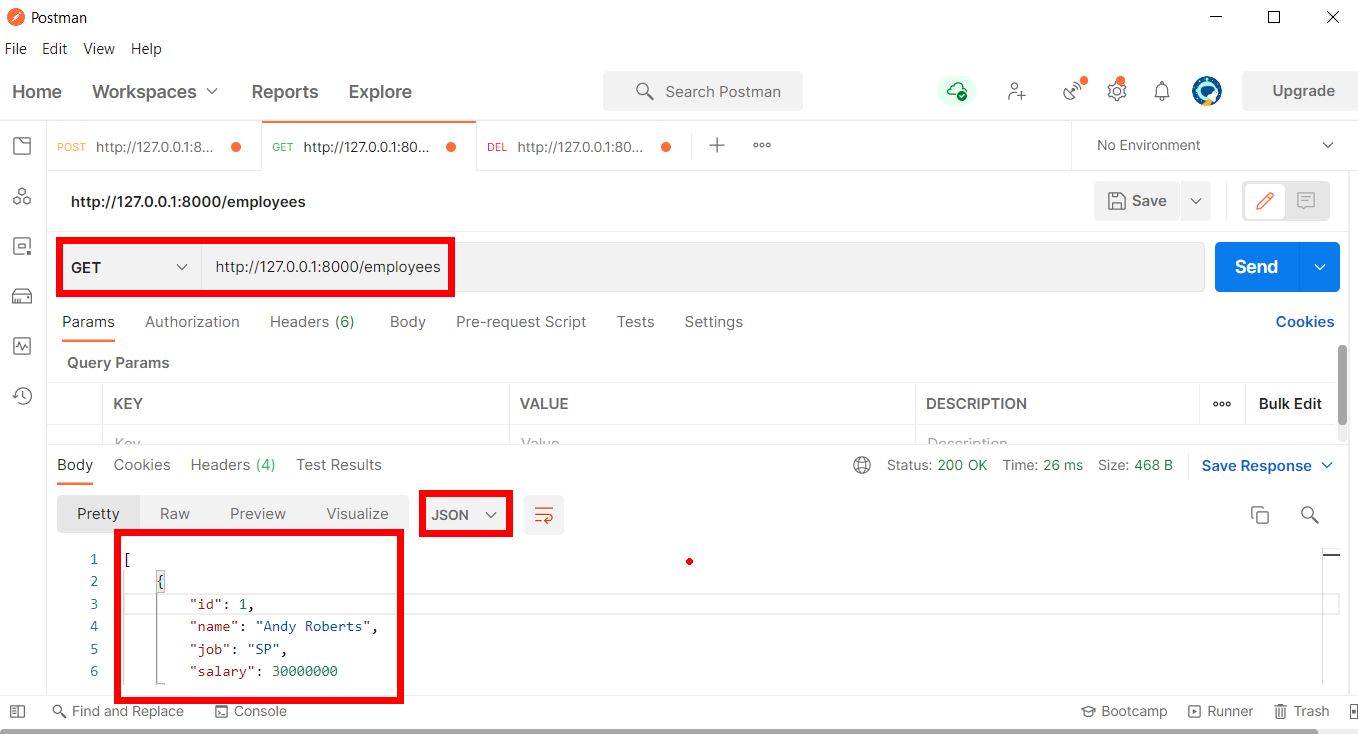Click the comments mode icon
The width and height of the screenshot is (1358, 734).
[1306, 201]
